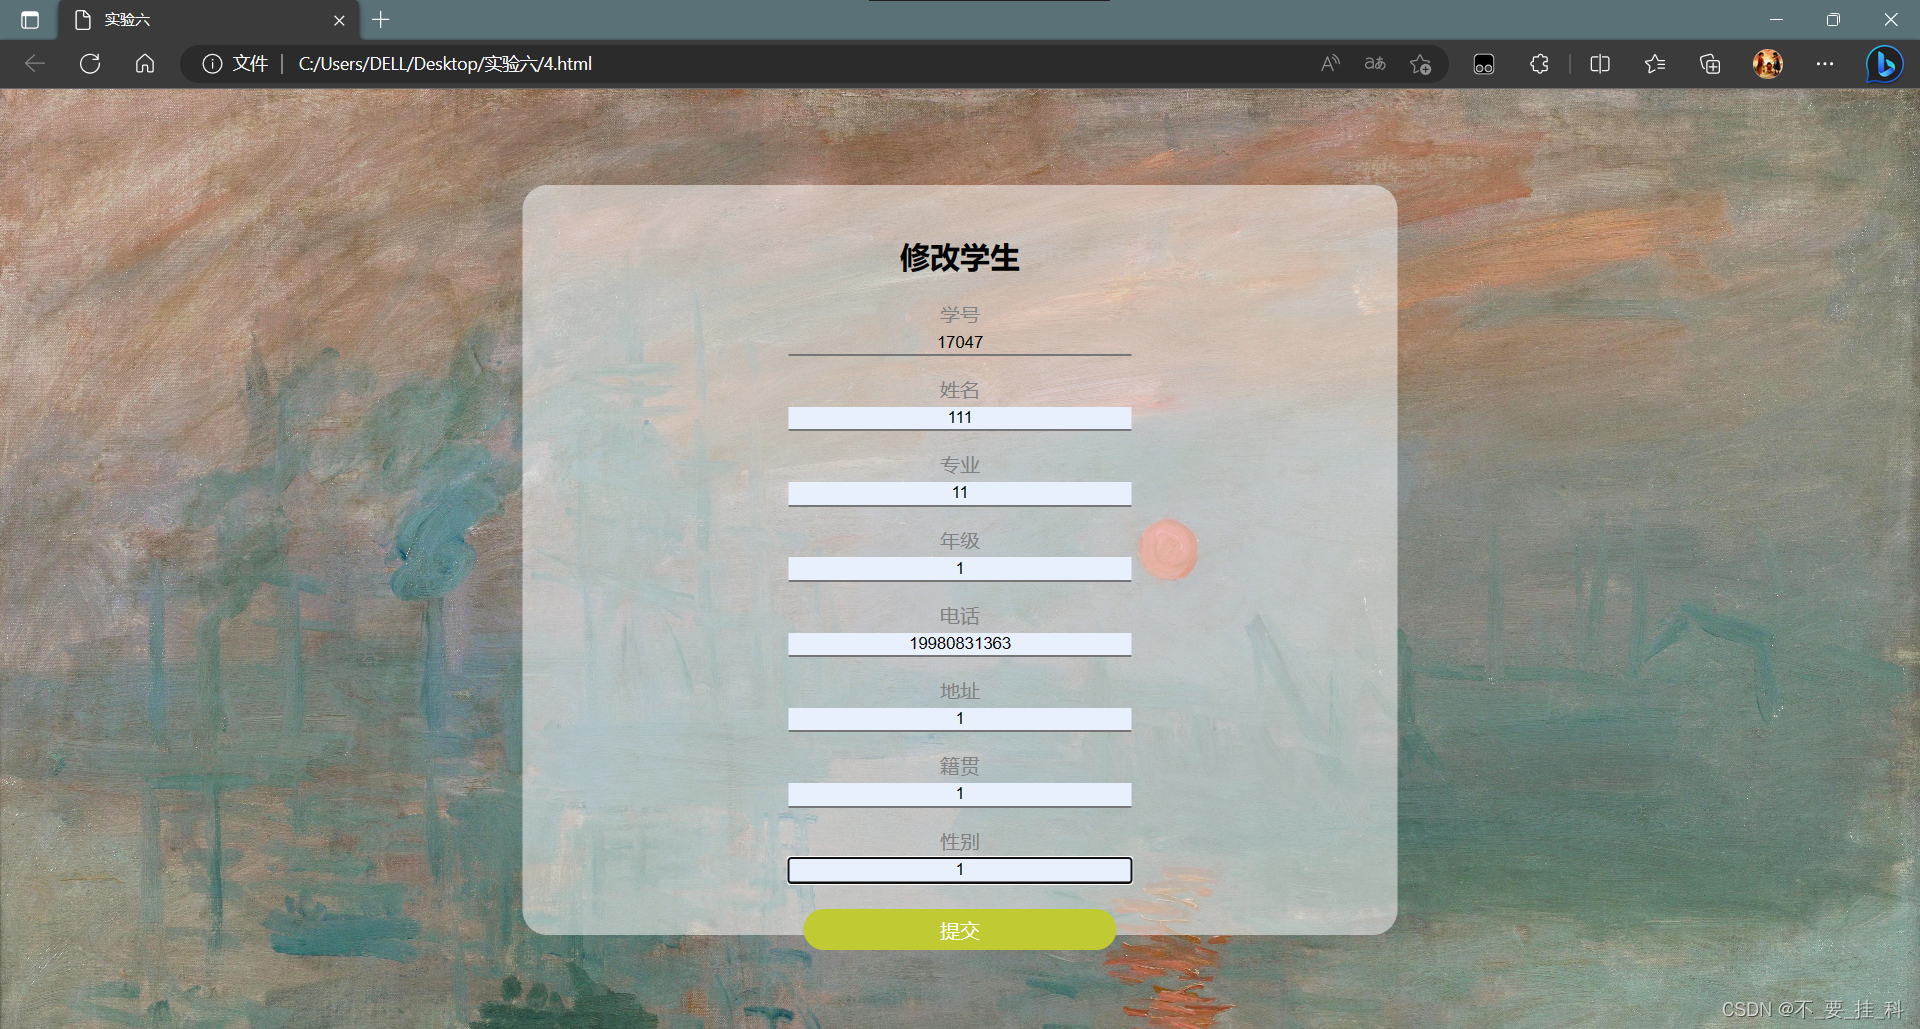Reload the page with the refresh icon
This screenshot has width=1920, height=1029.
(x=90, y=64)
